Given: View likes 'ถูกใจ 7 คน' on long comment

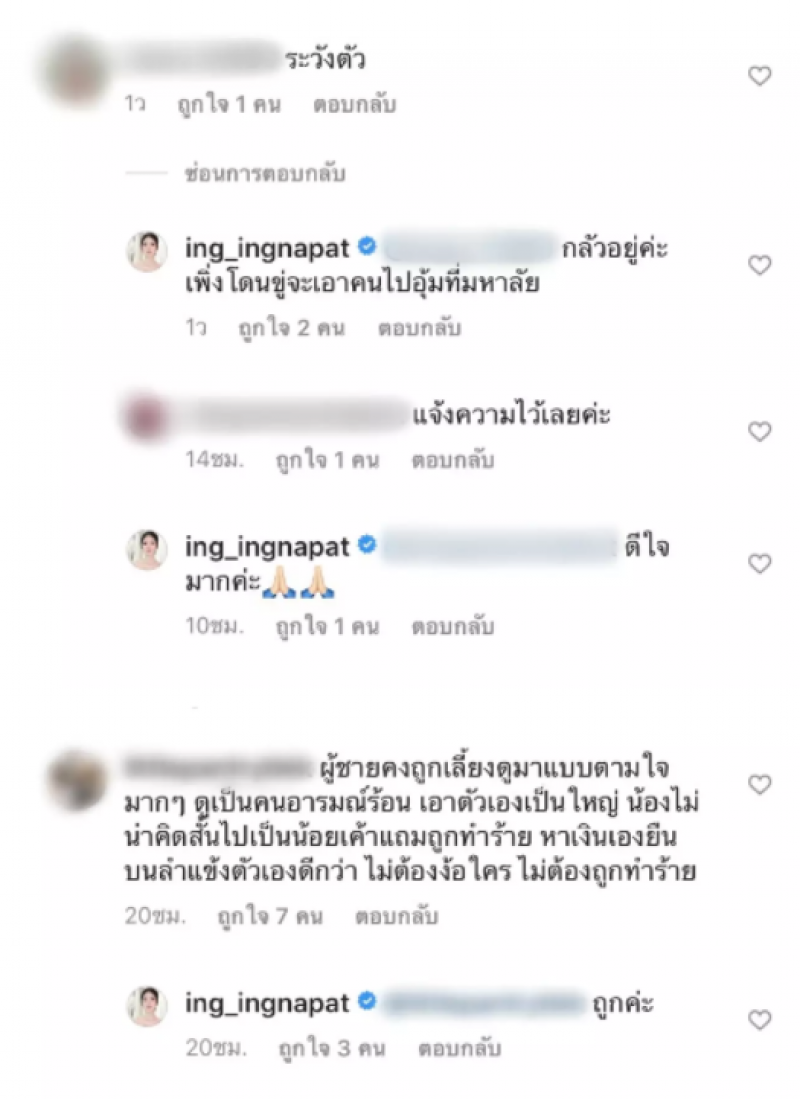Looking at the screenshot, I should tap(270, 916).
